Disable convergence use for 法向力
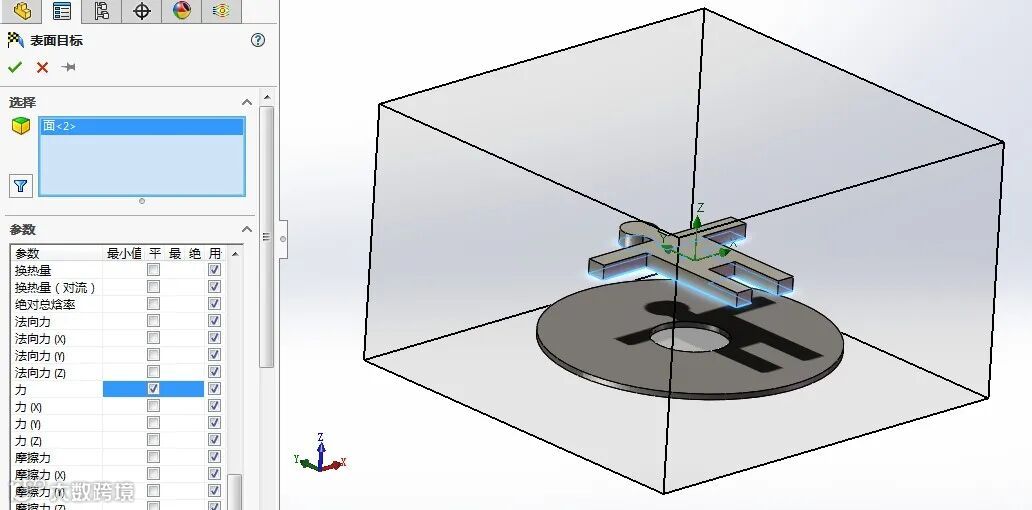The image size is (1032, 510). pyautogui.click(x=215, y=320)
